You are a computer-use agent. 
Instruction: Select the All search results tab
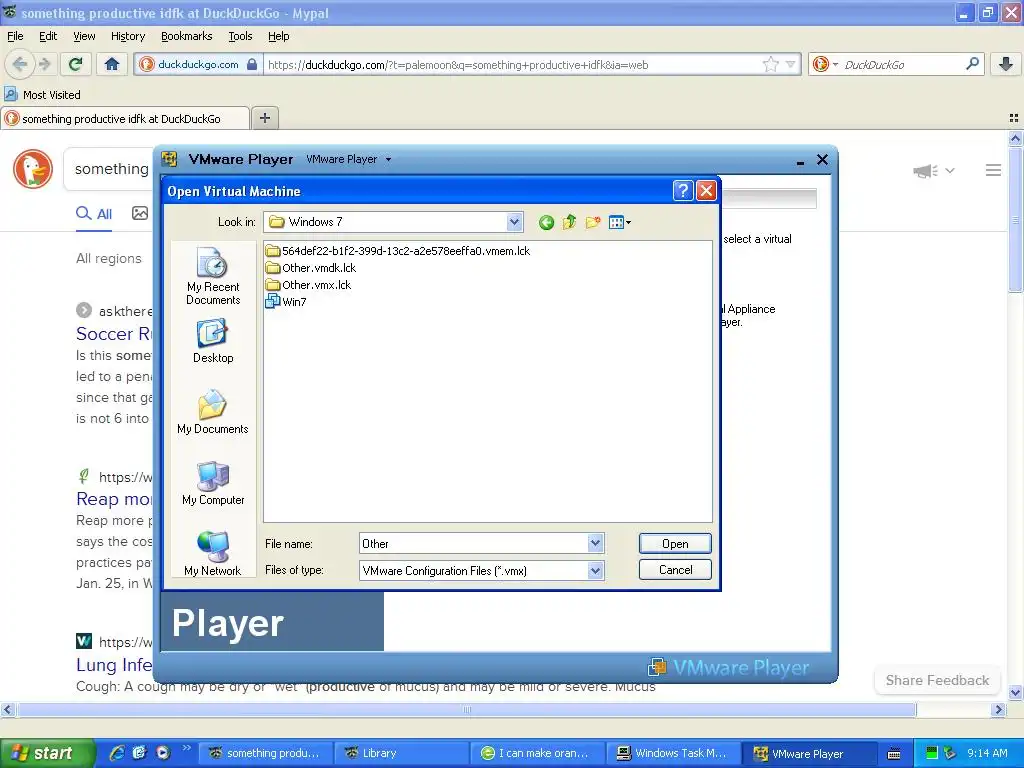[x=94, y=214]
